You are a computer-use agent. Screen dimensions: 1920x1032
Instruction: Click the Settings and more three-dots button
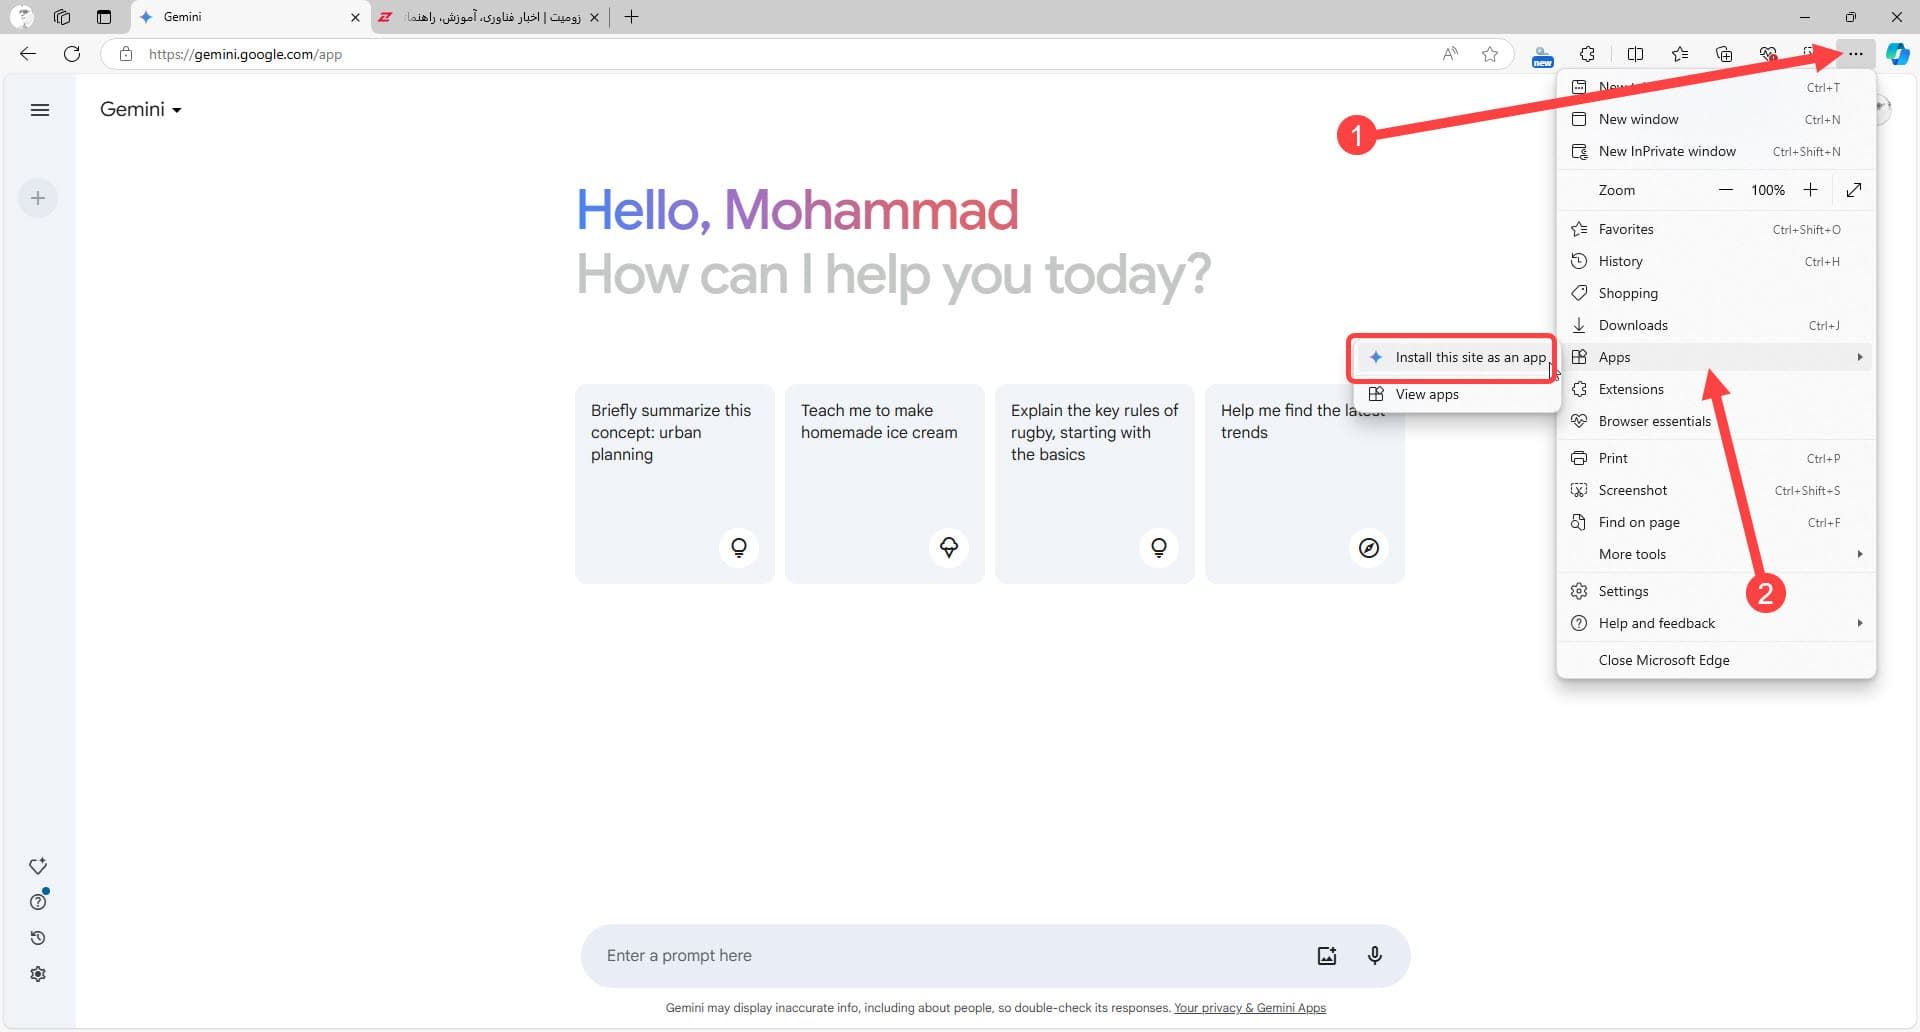tap(1856, 54)
